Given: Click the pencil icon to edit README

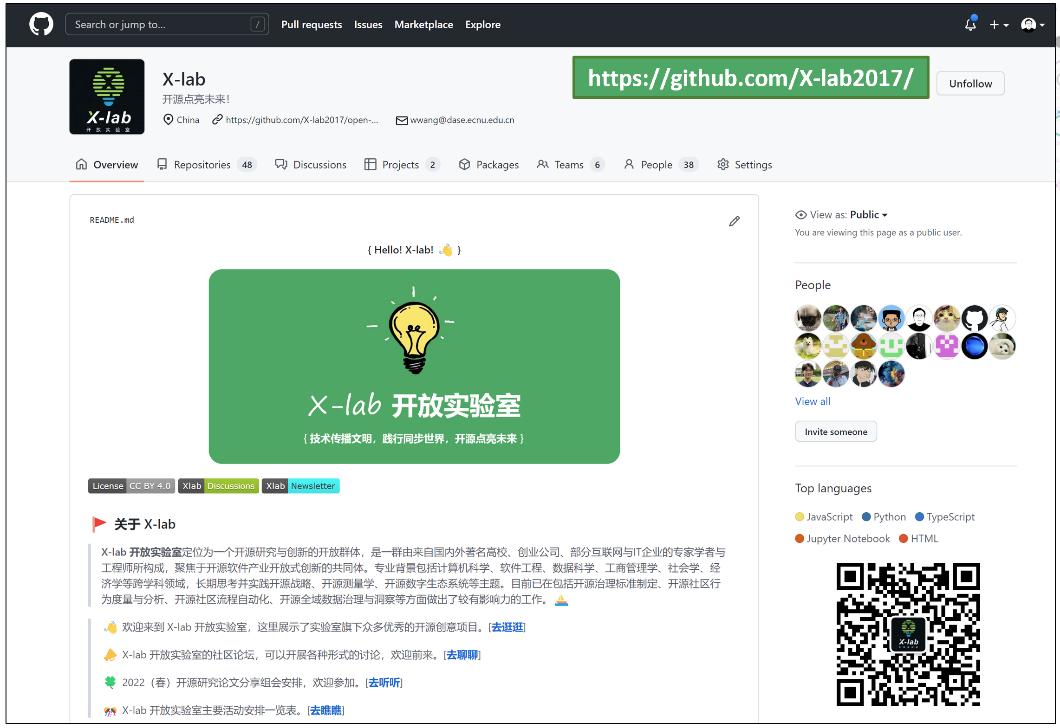Looking at the screenshot, I should click(x=734, y=221).
